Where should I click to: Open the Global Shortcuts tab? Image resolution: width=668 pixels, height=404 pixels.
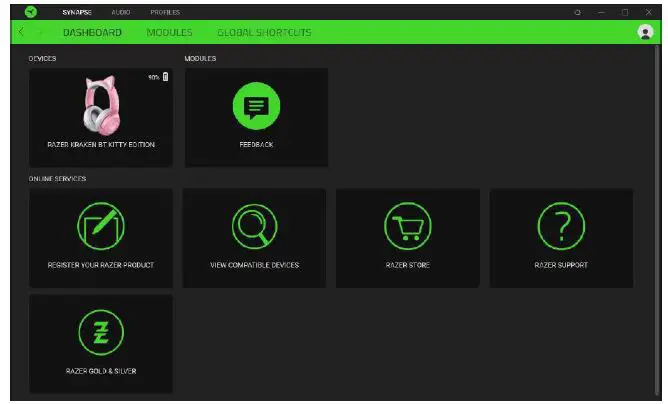pyautogui.click(x=264, y=32)
